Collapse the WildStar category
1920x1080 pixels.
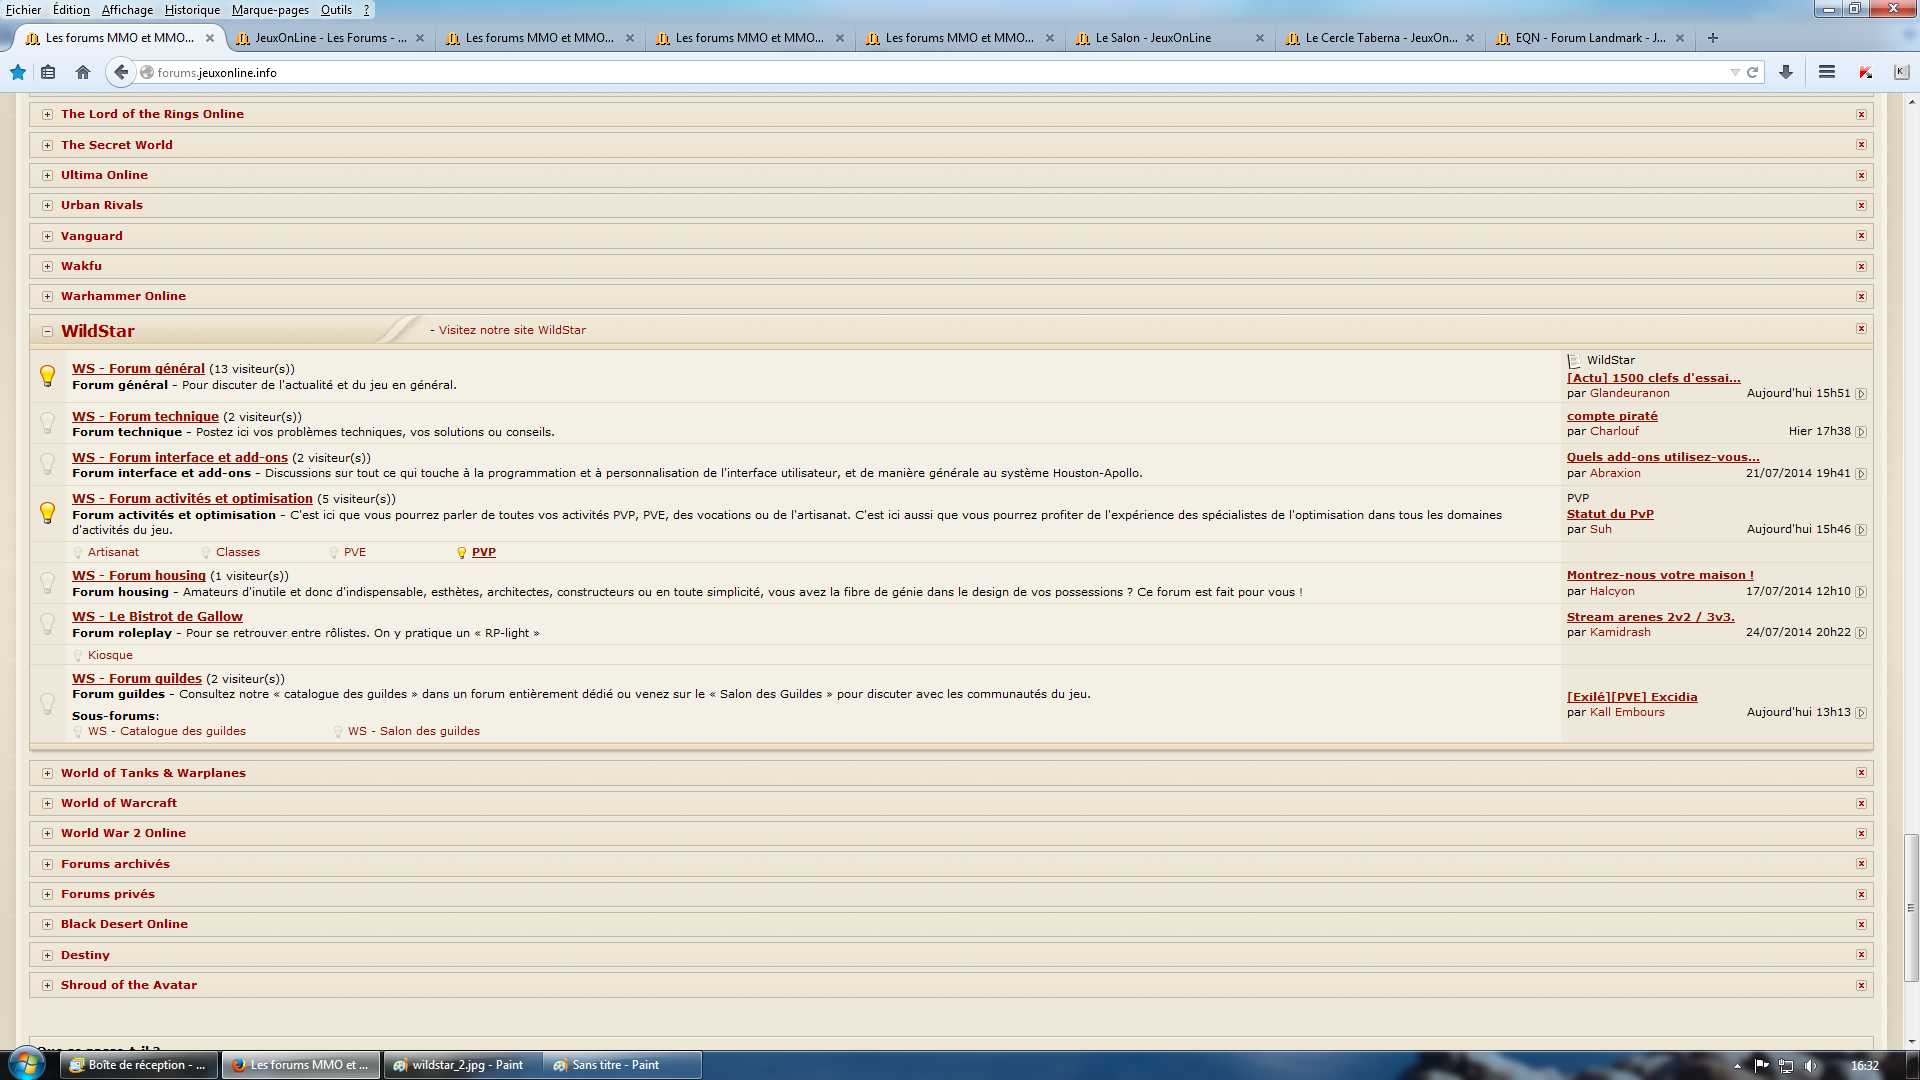coord(47,332)
